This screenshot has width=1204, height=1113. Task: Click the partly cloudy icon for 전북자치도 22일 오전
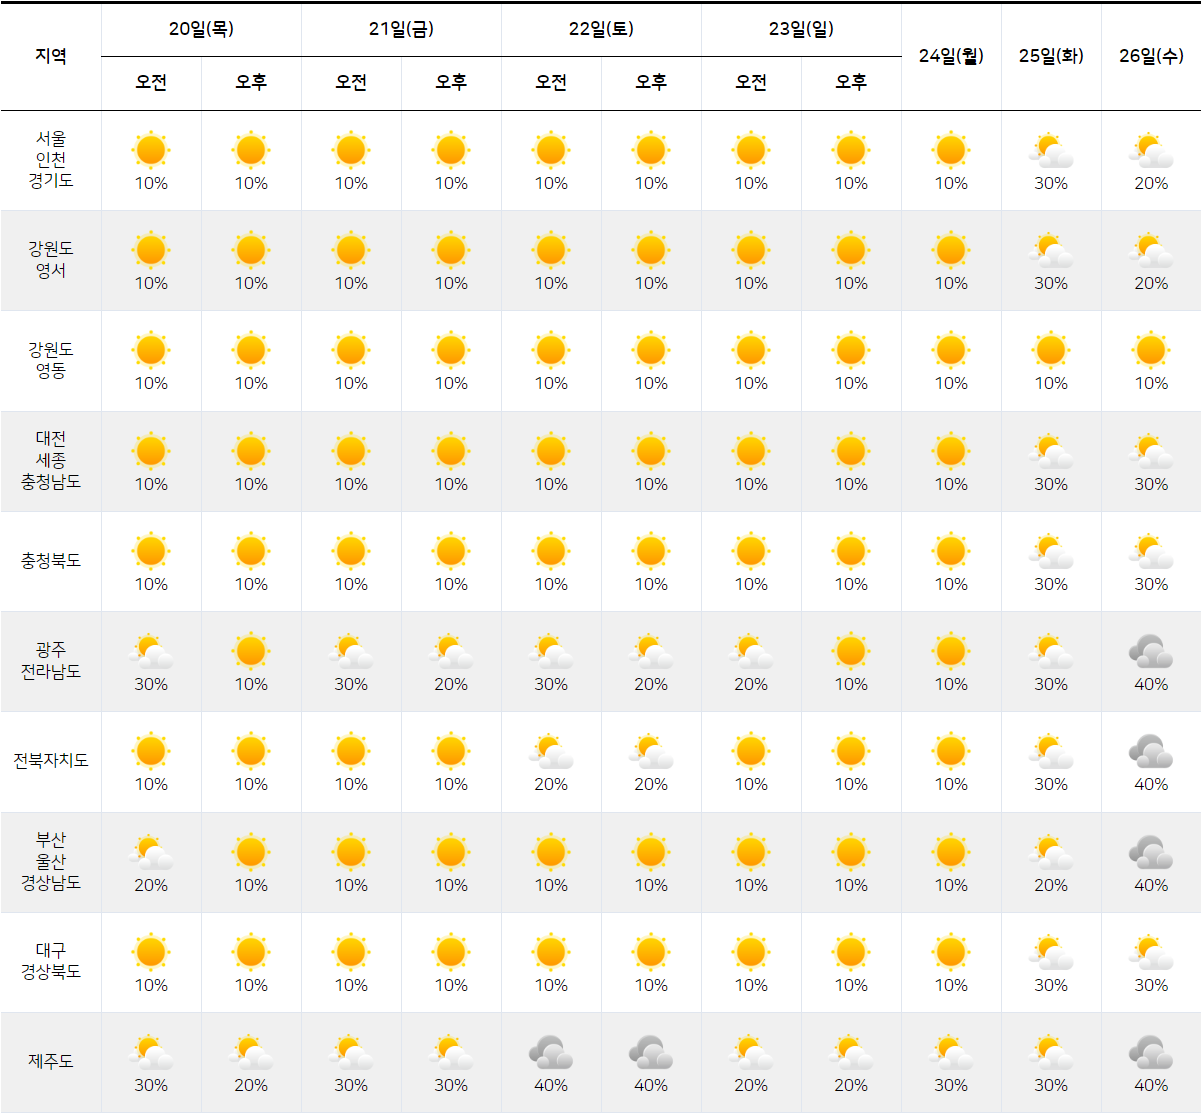tap(551, 751)
